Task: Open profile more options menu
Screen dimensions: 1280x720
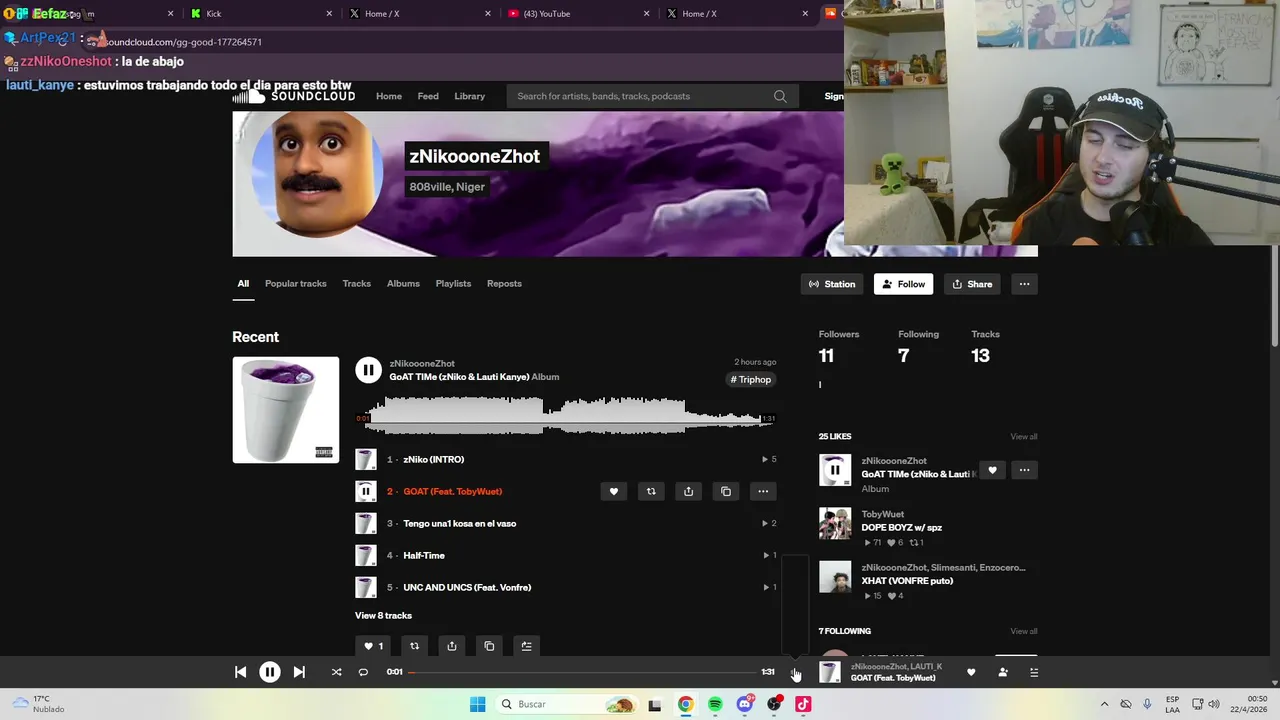Action: (1024, 284)
